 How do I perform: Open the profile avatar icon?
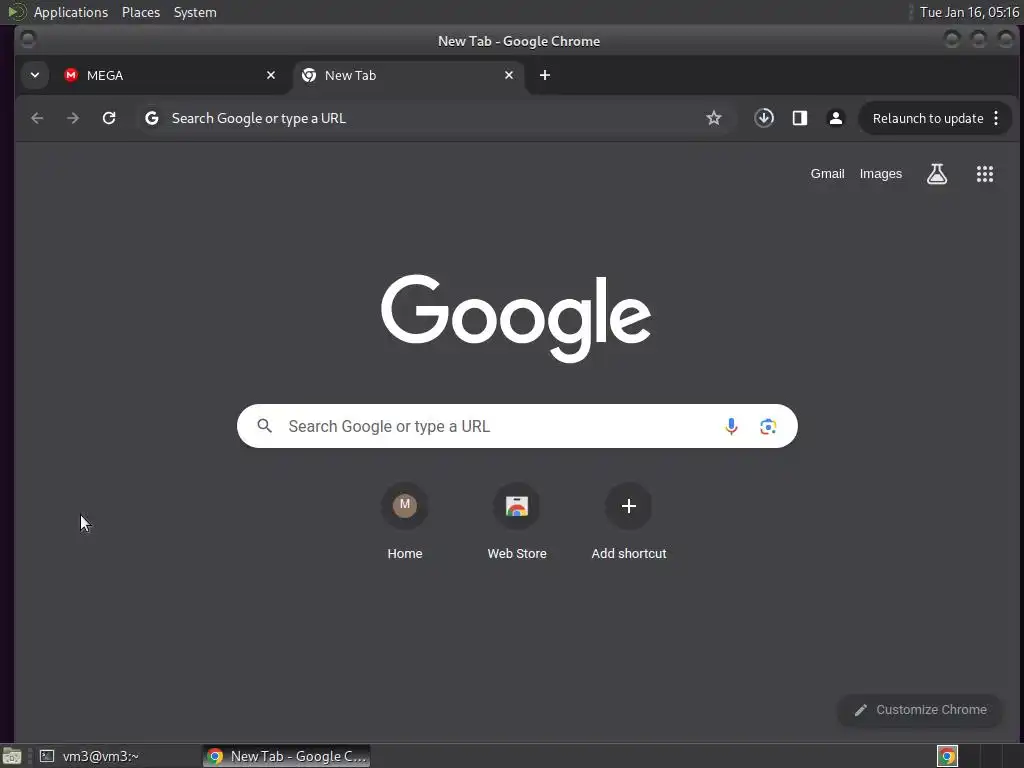835,118
